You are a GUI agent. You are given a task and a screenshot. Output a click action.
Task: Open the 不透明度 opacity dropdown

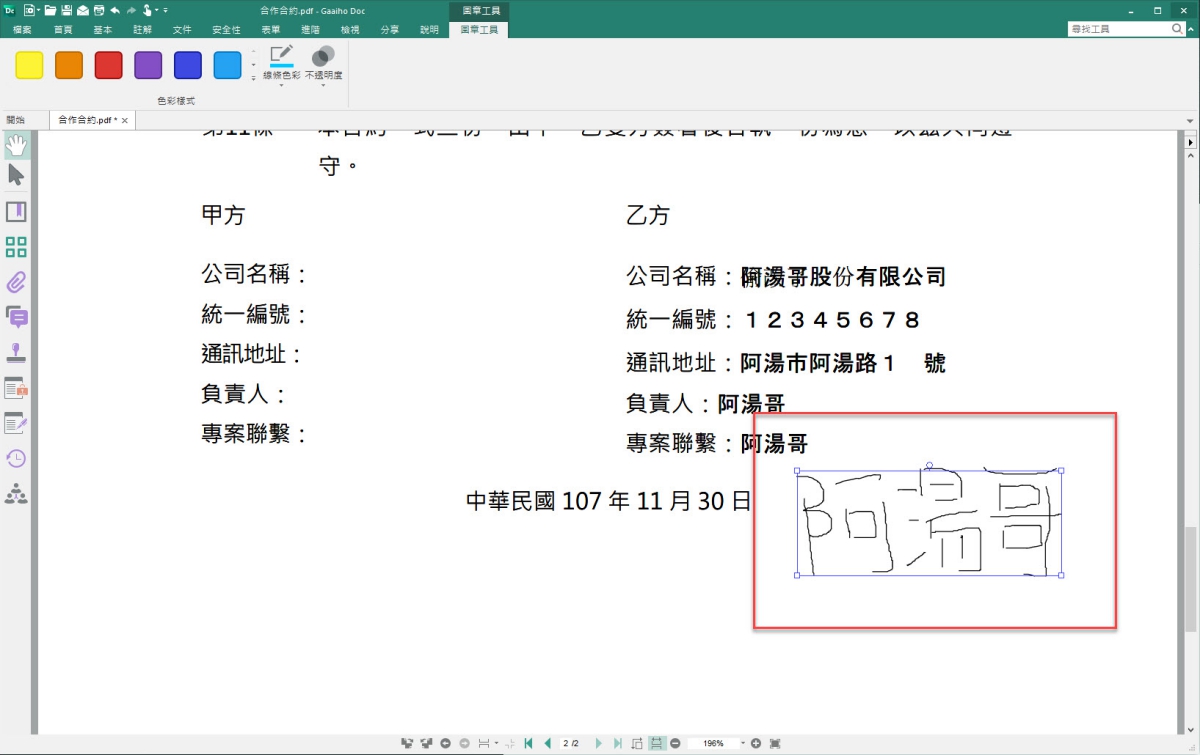(323, 67)
